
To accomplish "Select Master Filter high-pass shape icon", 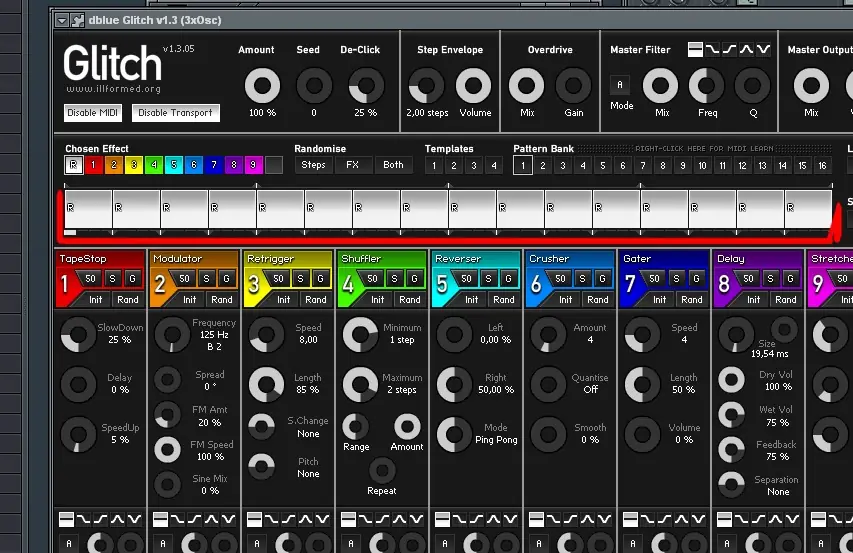I will [x=729, y=49].
